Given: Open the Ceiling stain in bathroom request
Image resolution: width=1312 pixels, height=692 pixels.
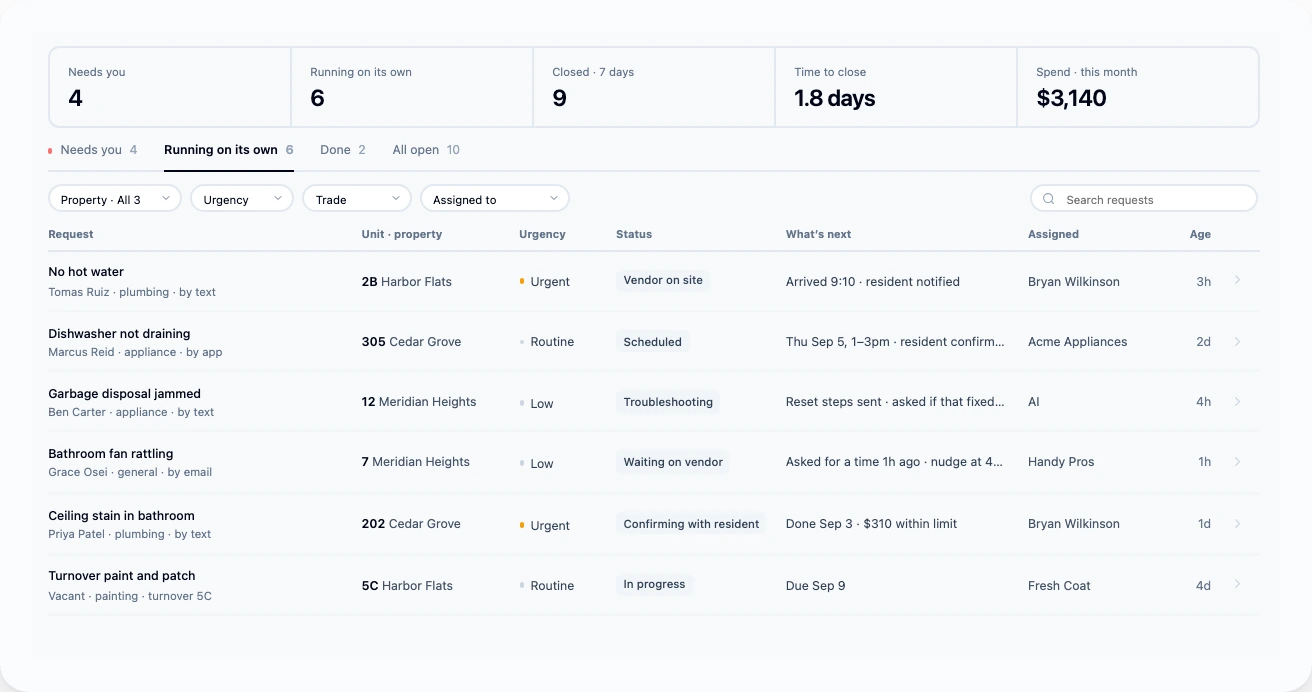Looking at the screenshot, I should (654, 523).
